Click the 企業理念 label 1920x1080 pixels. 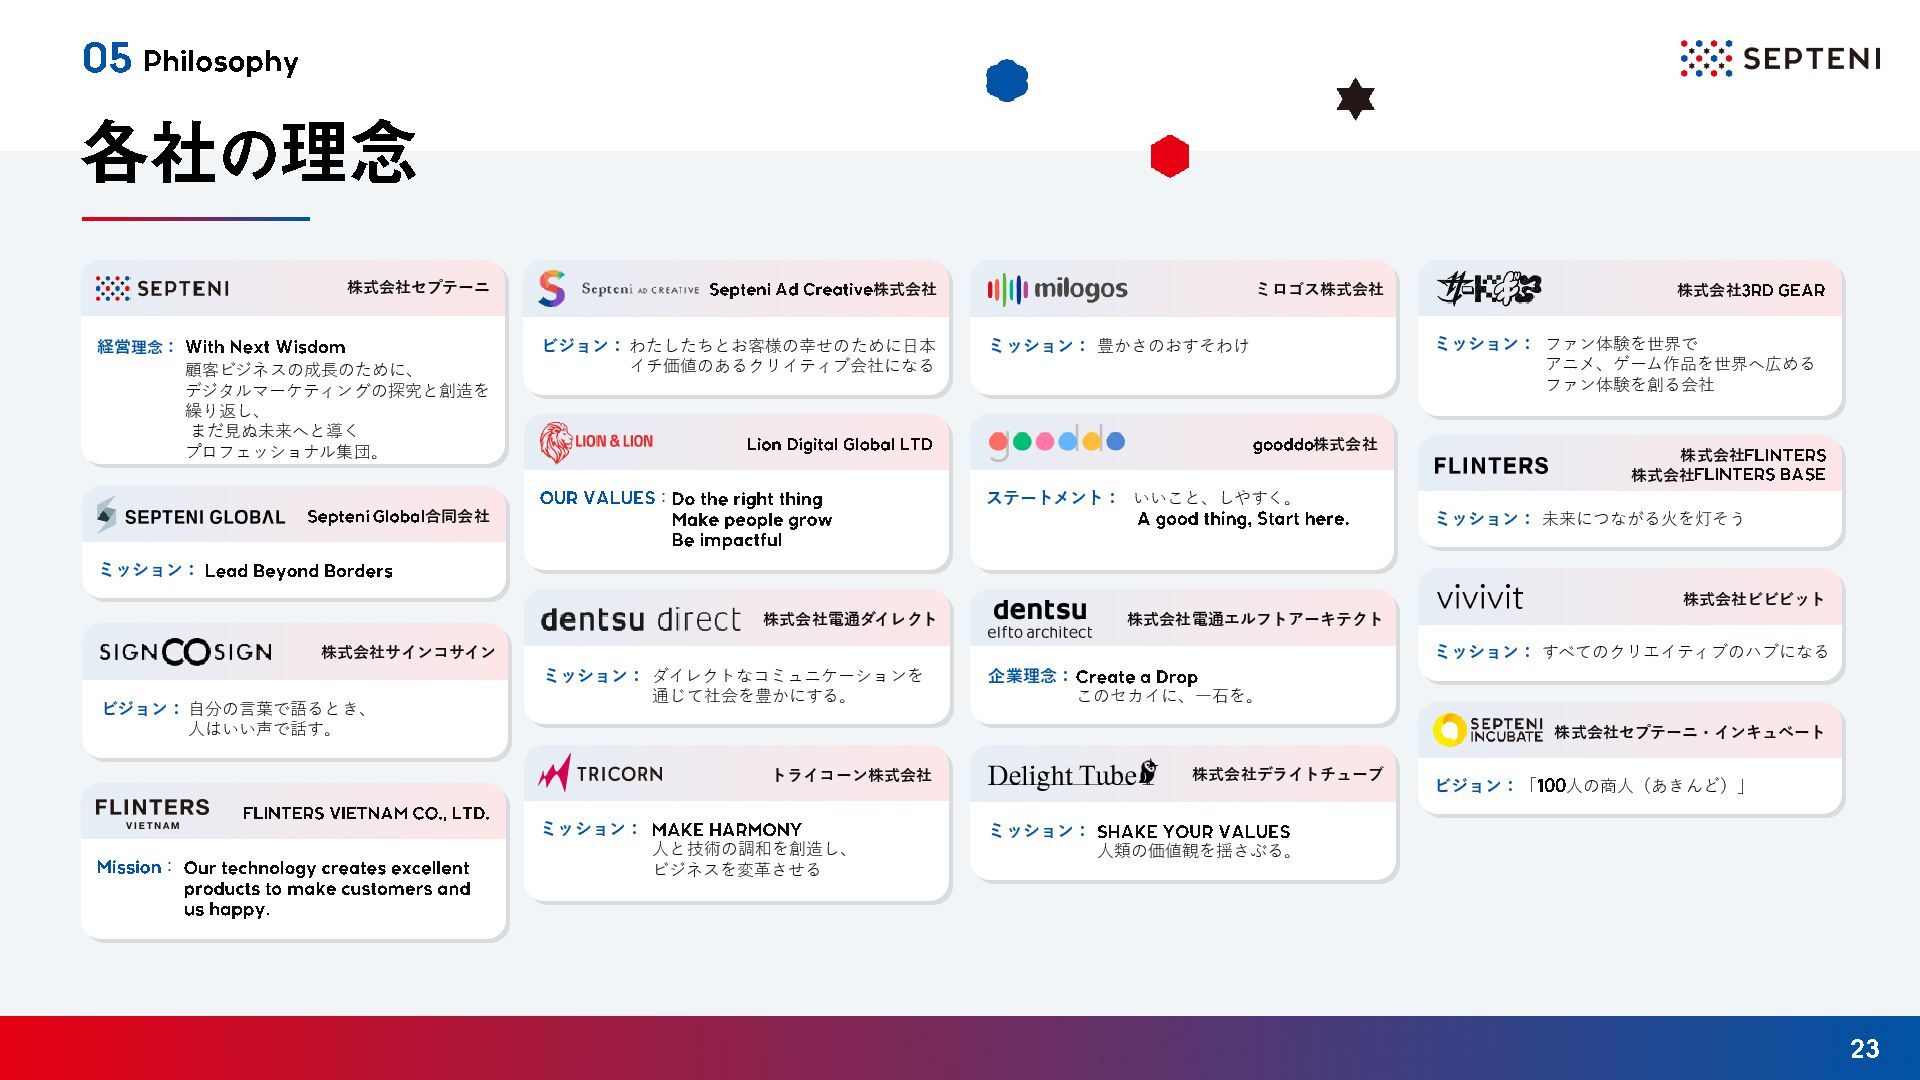coord(1027,677)
